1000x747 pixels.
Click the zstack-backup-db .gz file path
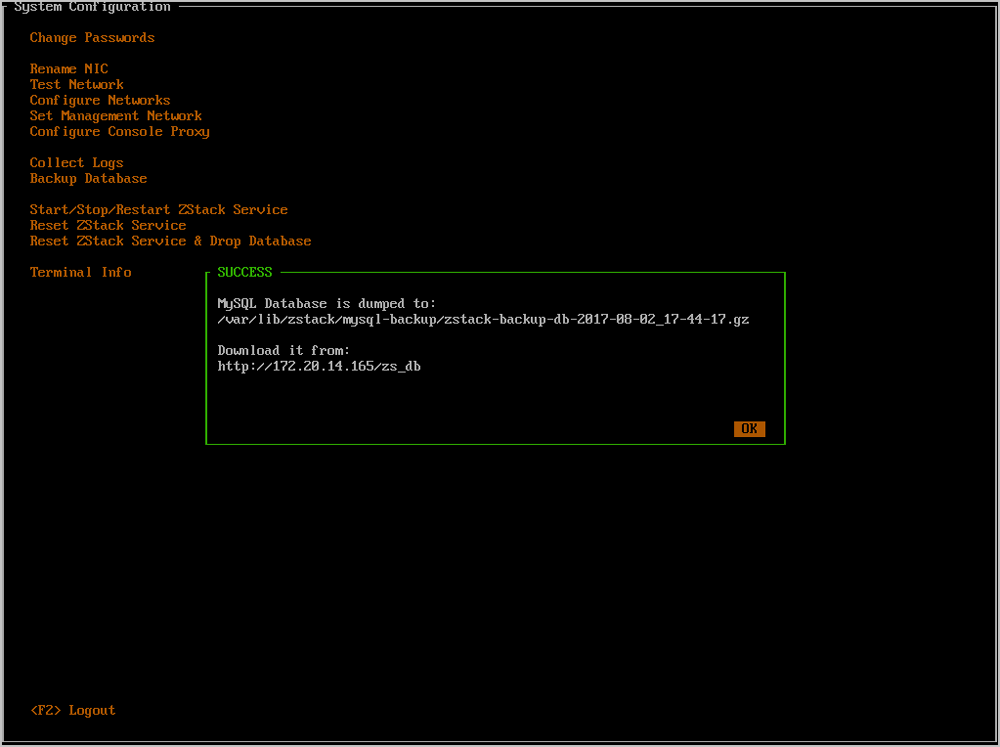(x=483, y=320)
